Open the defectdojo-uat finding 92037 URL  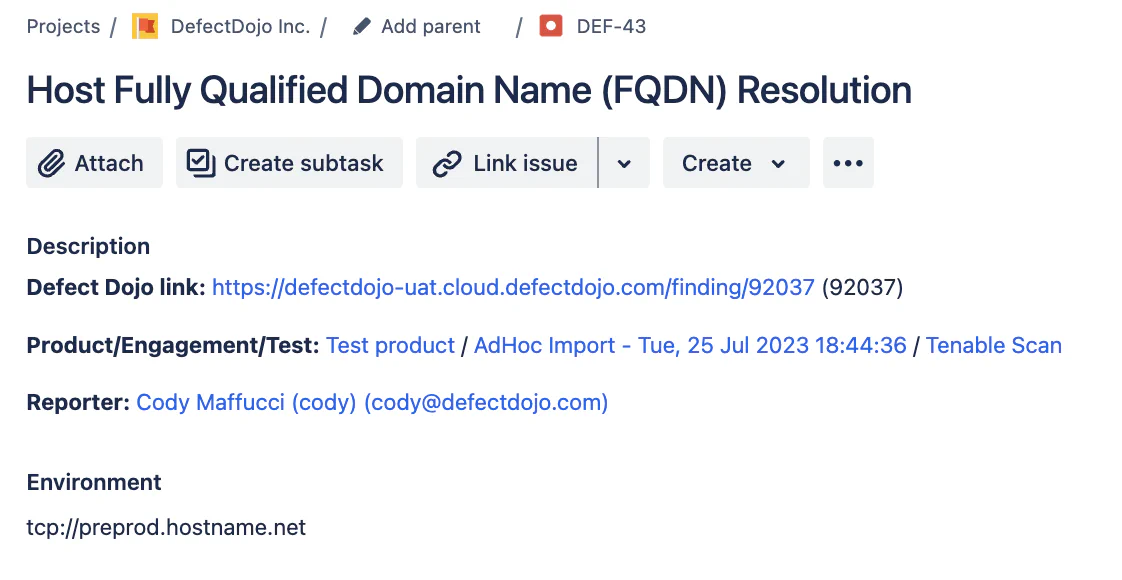pyautogui.click(x=513, y=288)
